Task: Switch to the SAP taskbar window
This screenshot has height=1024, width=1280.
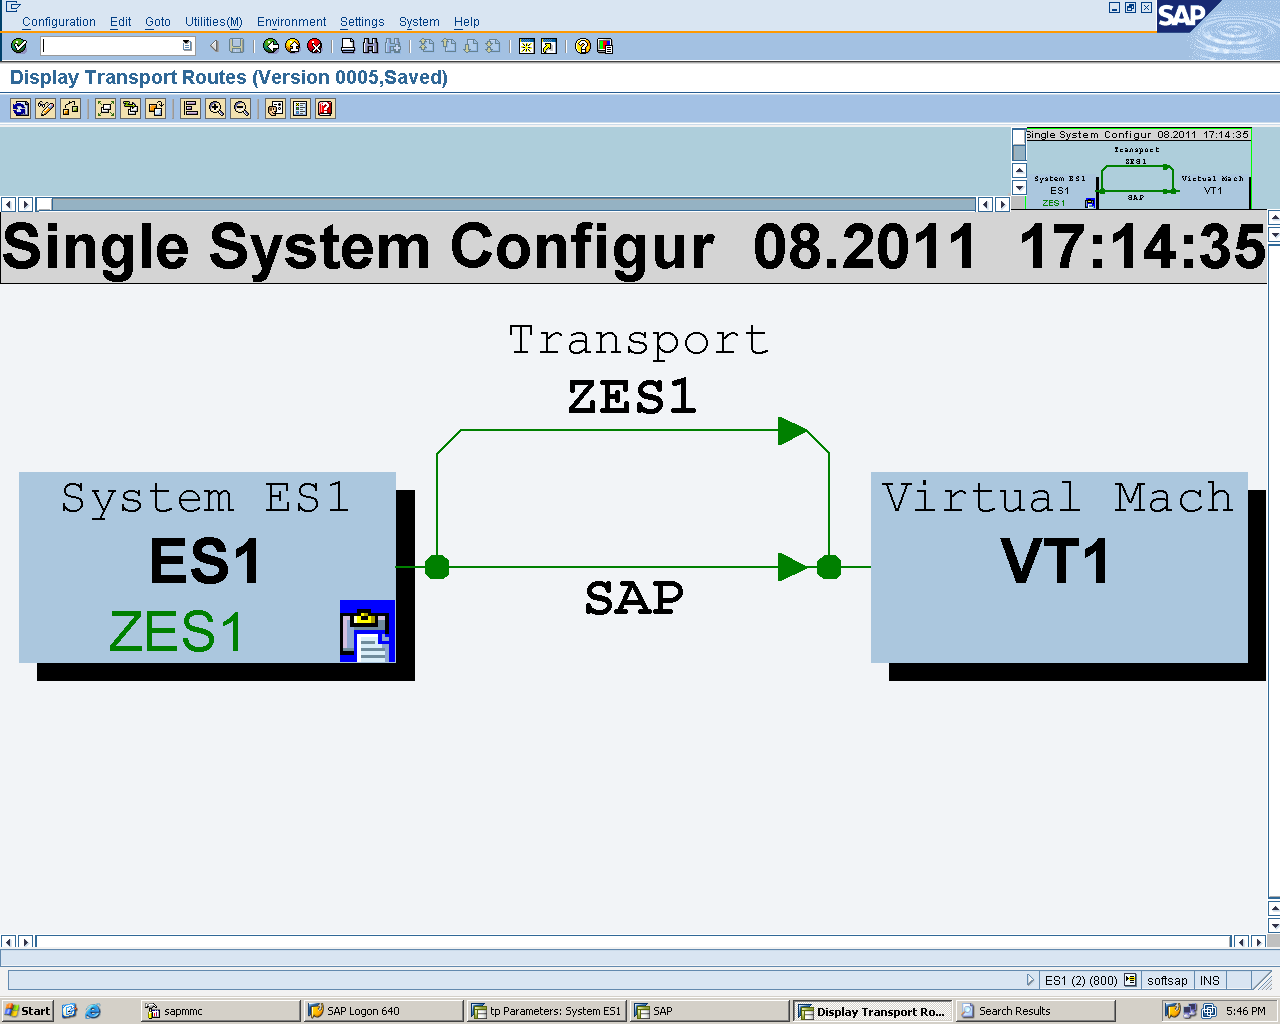Action: [x=709, y=1011]
